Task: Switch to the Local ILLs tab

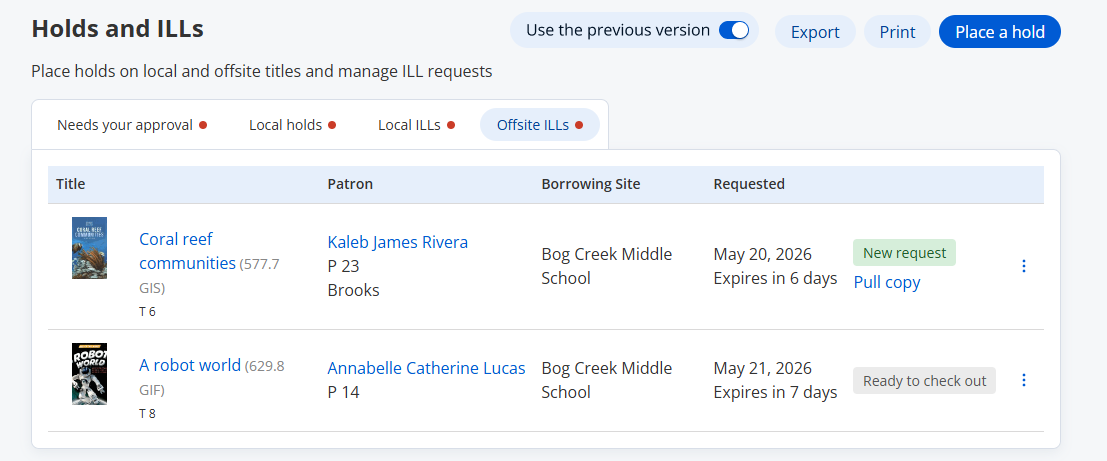Action: (417, 125)
